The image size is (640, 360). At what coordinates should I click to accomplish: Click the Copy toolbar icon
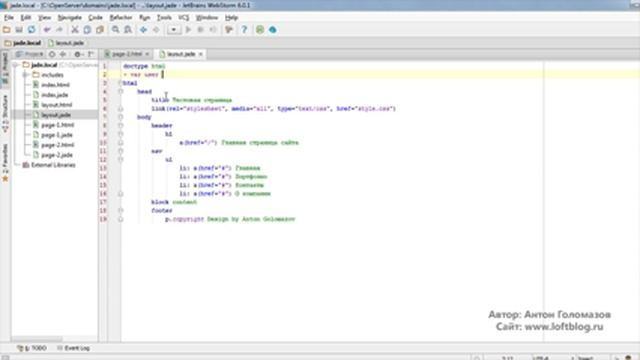[x=87, y=30]
